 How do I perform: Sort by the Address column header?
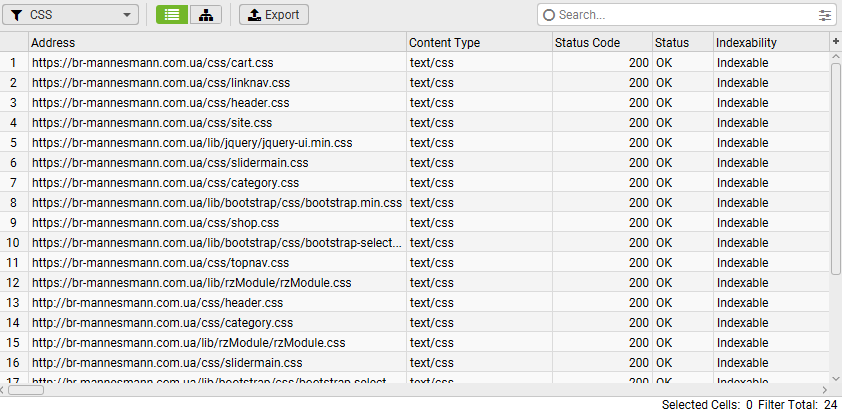(x=217, y=43)
